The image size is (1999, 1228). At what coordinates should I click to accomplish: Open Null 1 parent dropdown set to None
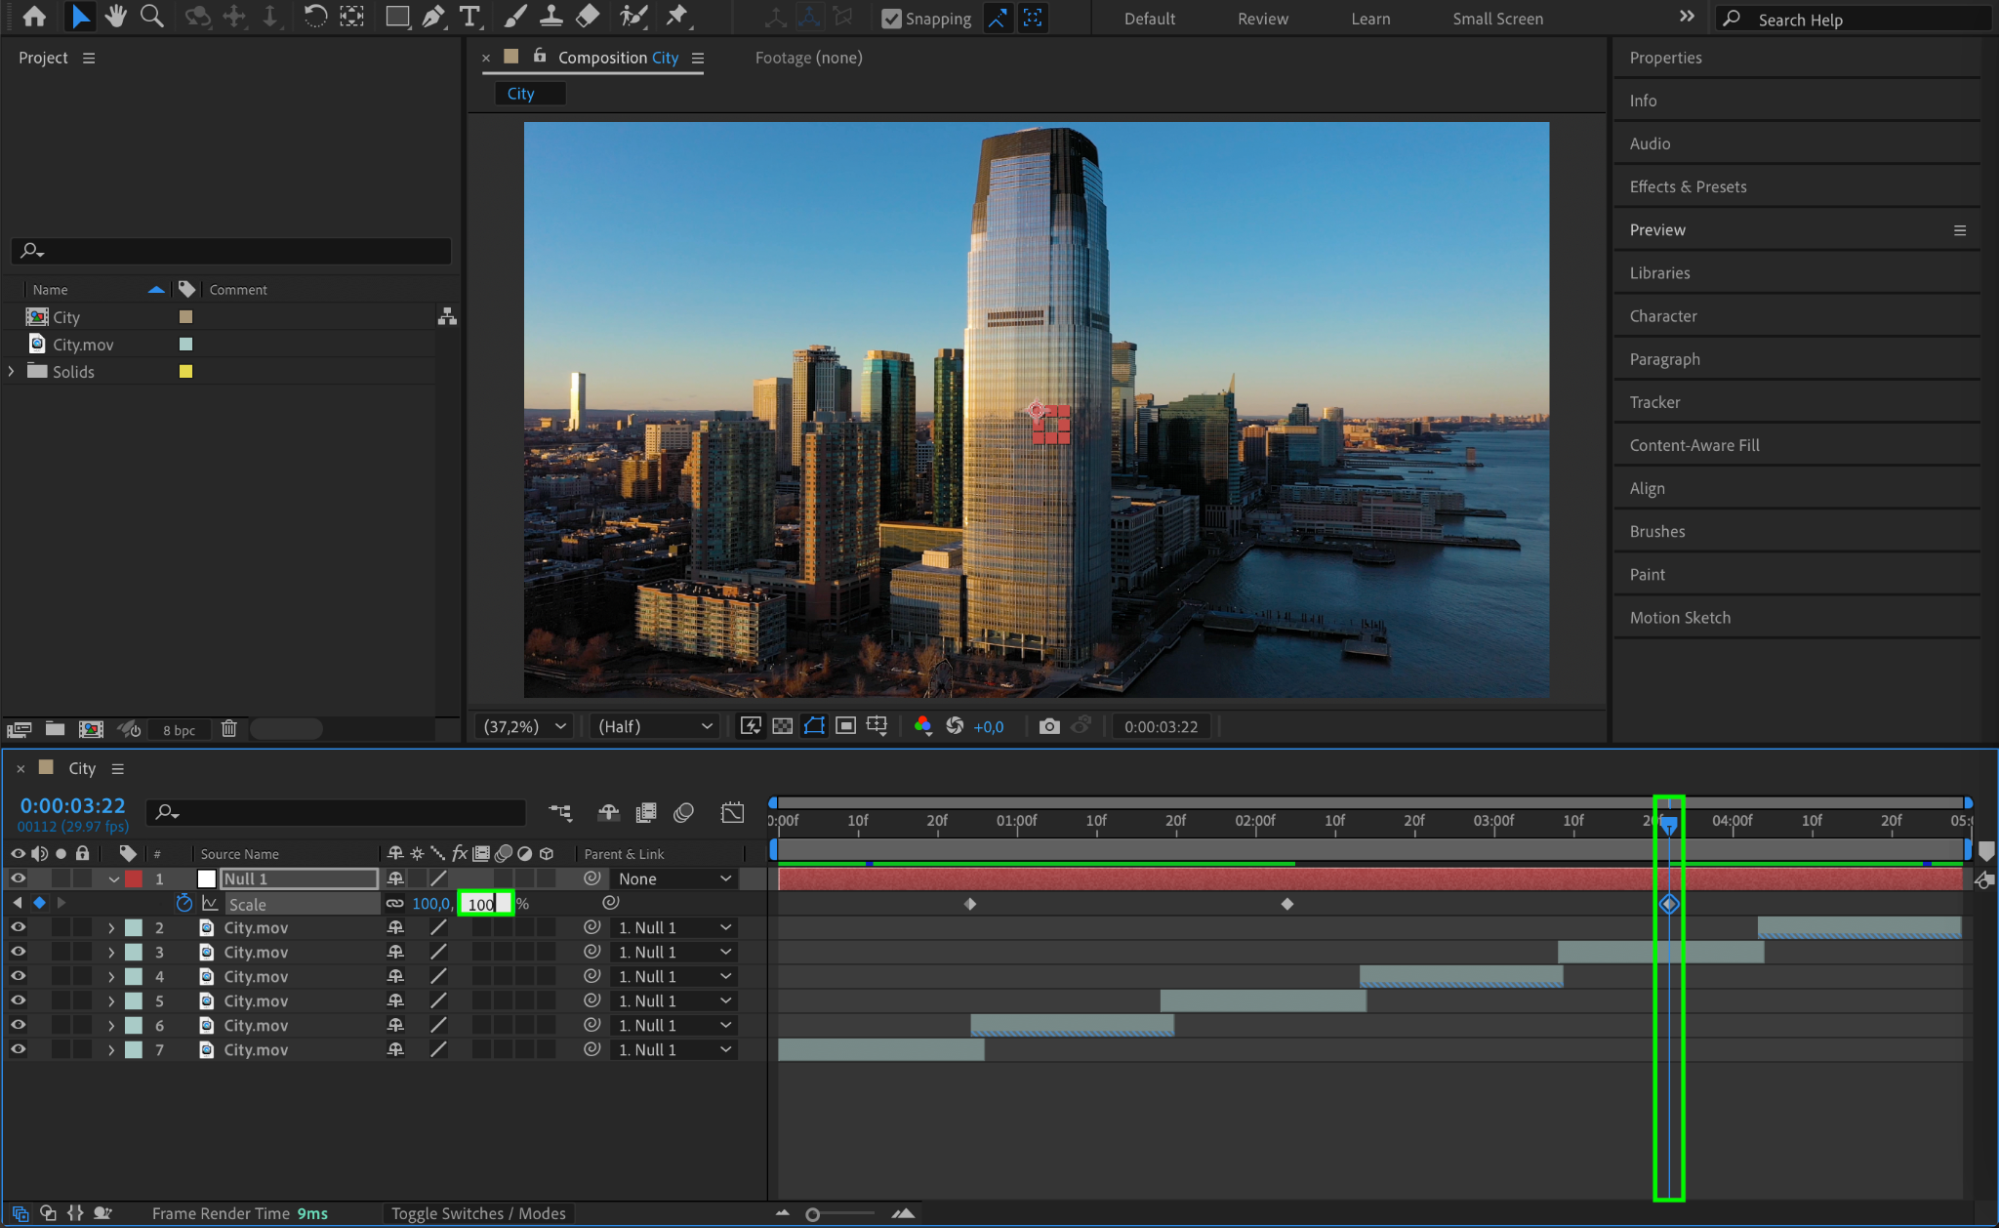674,878
